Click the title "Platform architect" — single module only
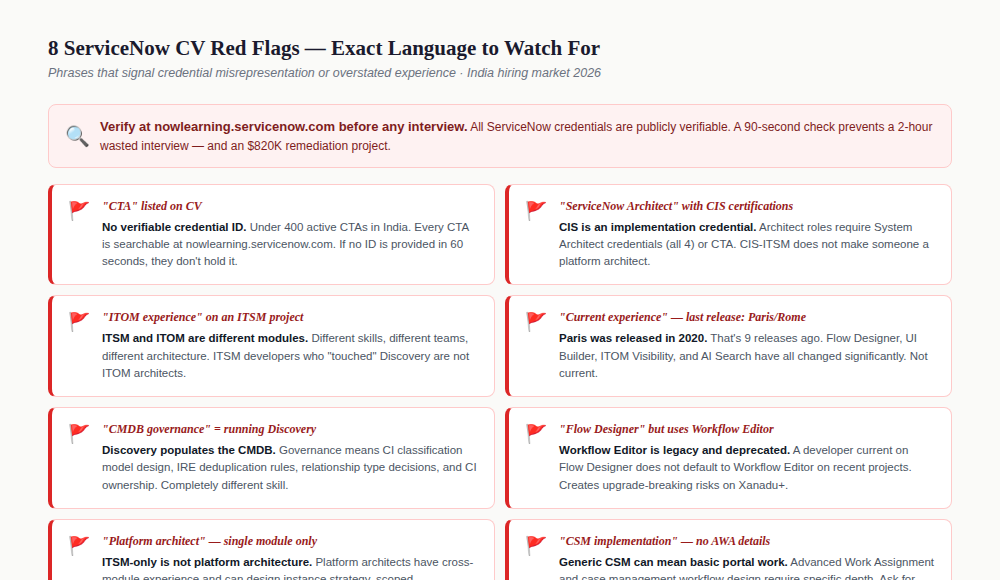1000x580 pixels. (x=210, y=541)
